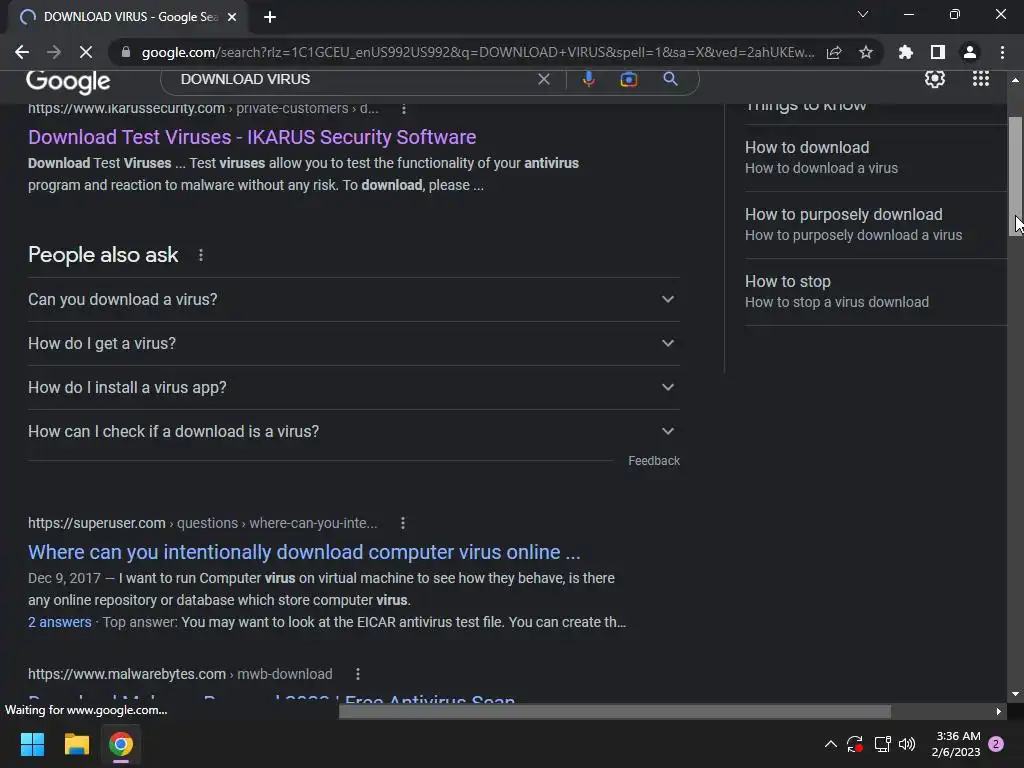Open Windows Start menu

tap(32, 744)
